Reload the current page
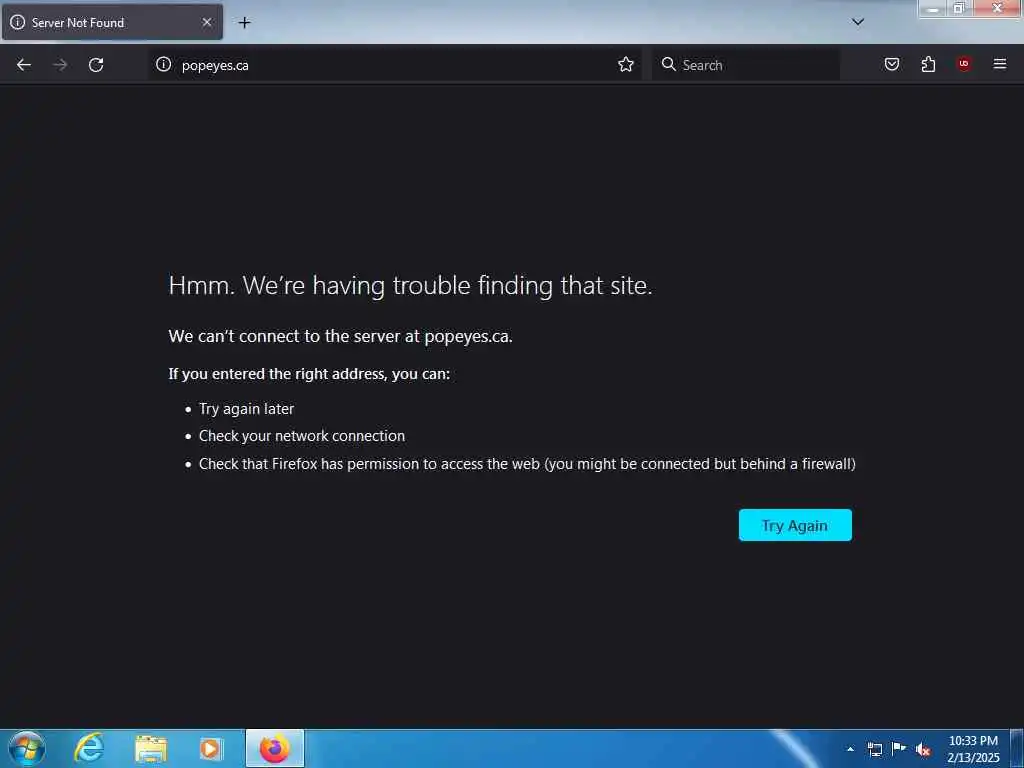Image resolution: width=1024 pixels, height=768 pixels. [96, 65]
